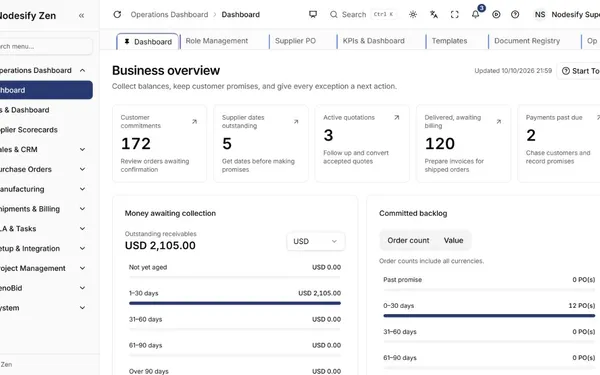Expand Project Management menu

(x=82, y=268)
